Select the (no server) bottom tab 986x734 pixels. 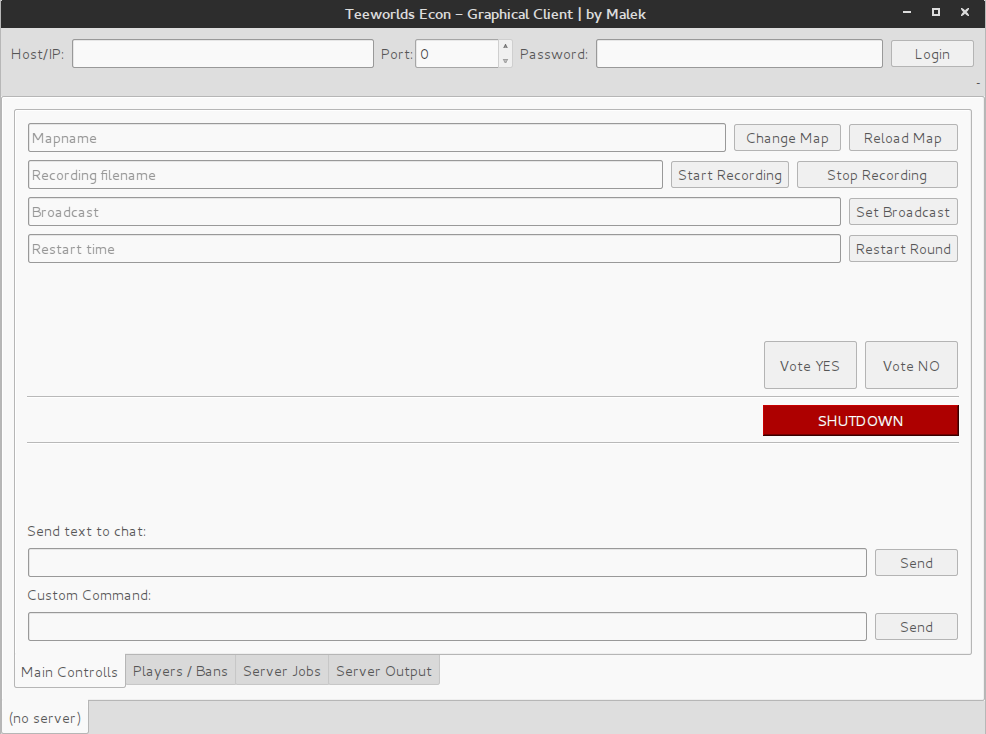point(45,718)
